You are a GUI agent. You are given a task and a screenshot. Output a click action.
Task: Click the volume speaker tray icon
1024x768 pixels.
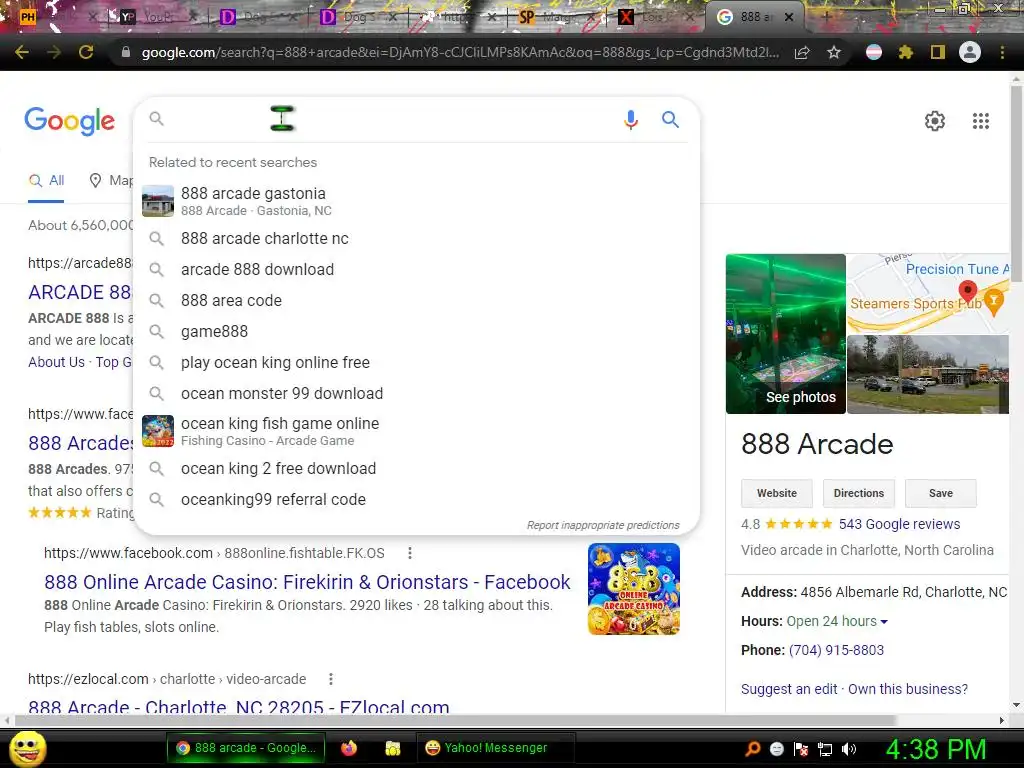point(849,748)
